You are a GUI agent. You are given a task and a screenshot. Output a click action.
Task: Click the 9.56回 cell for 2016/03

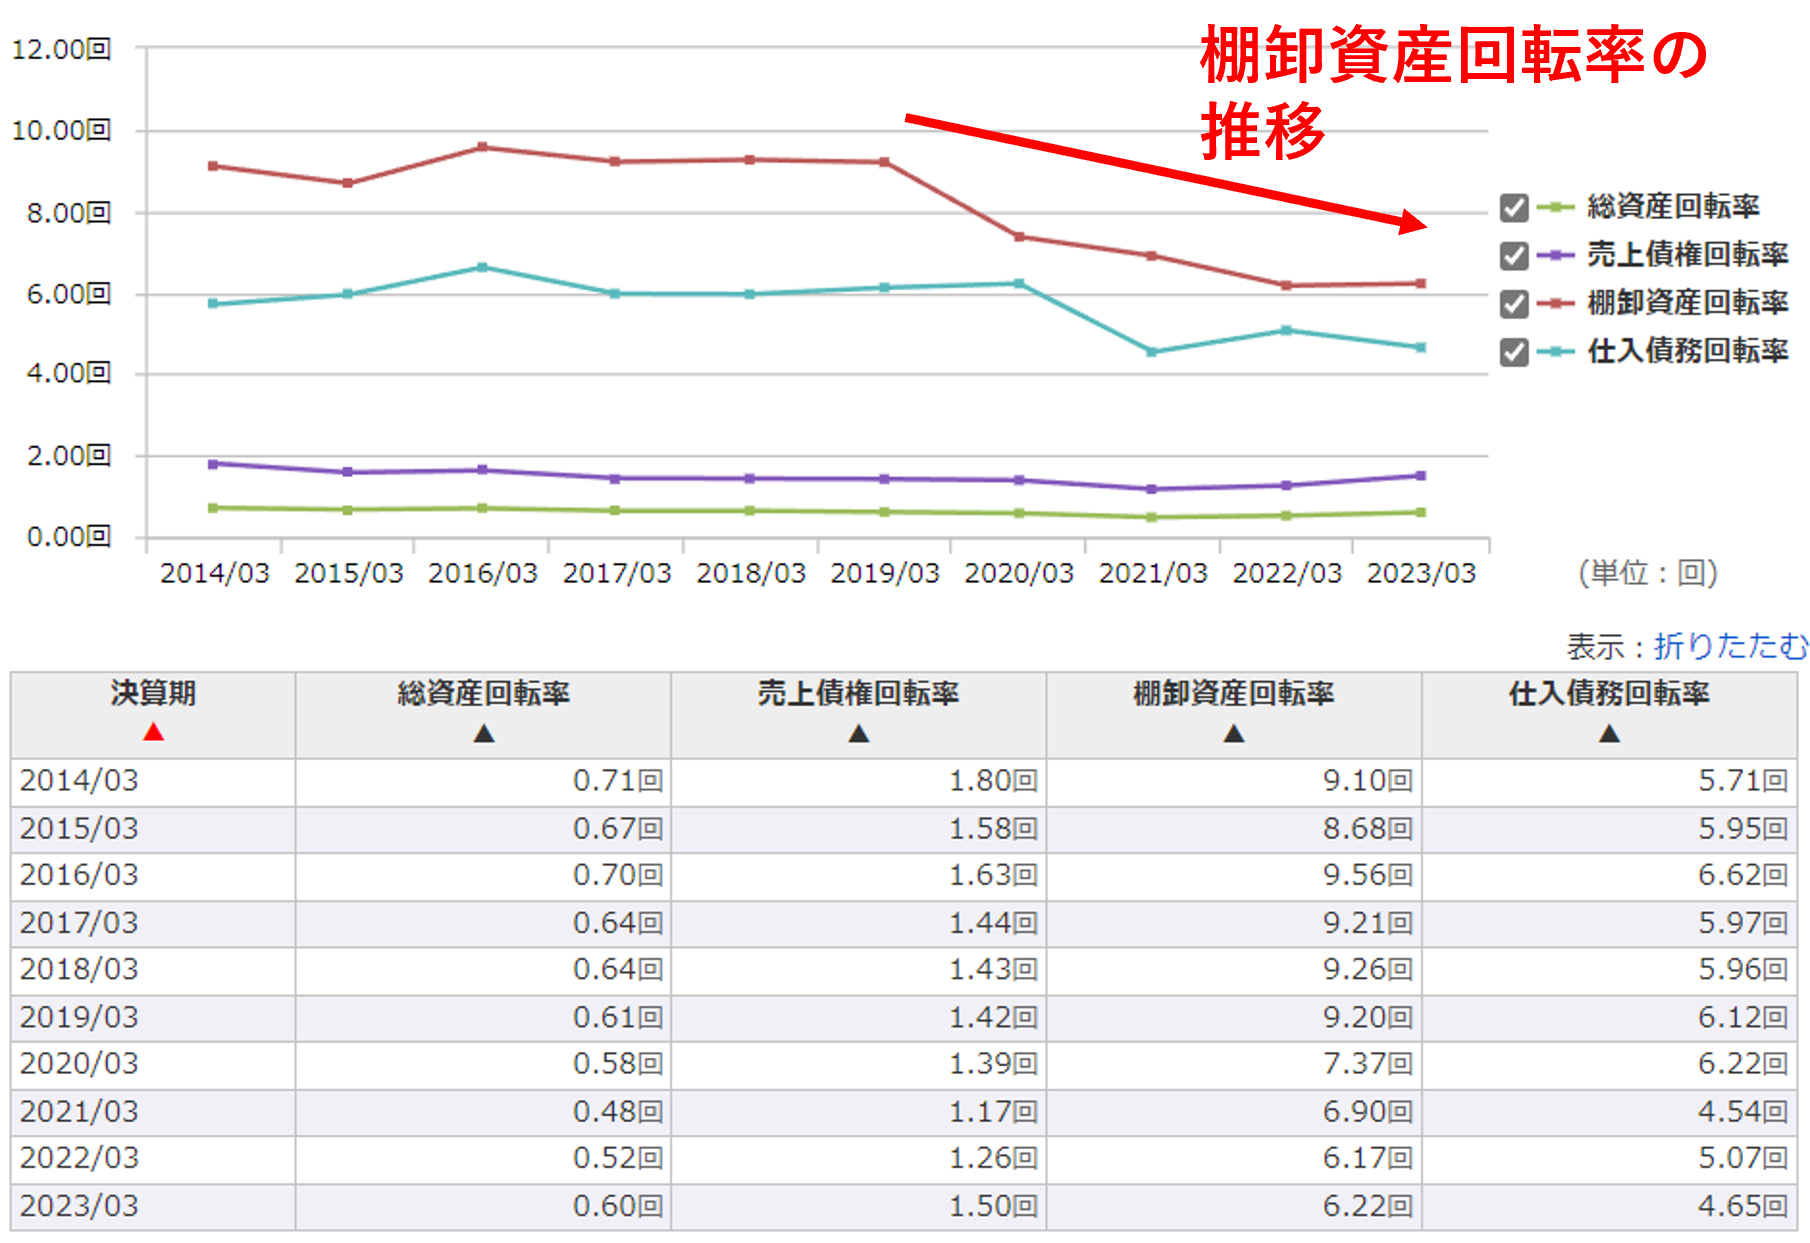pyautogui.click(x=1366, y=876)
